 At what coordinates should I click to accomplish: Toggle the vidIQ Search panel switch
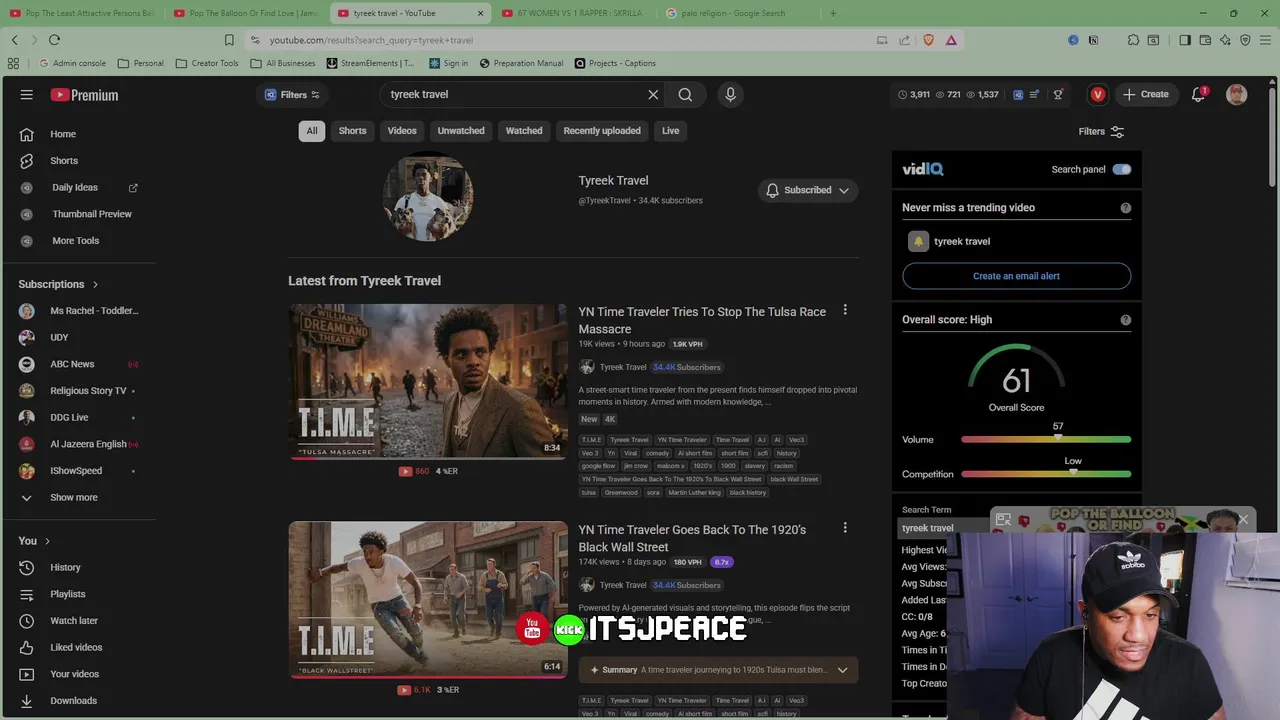pos(1122,169)
